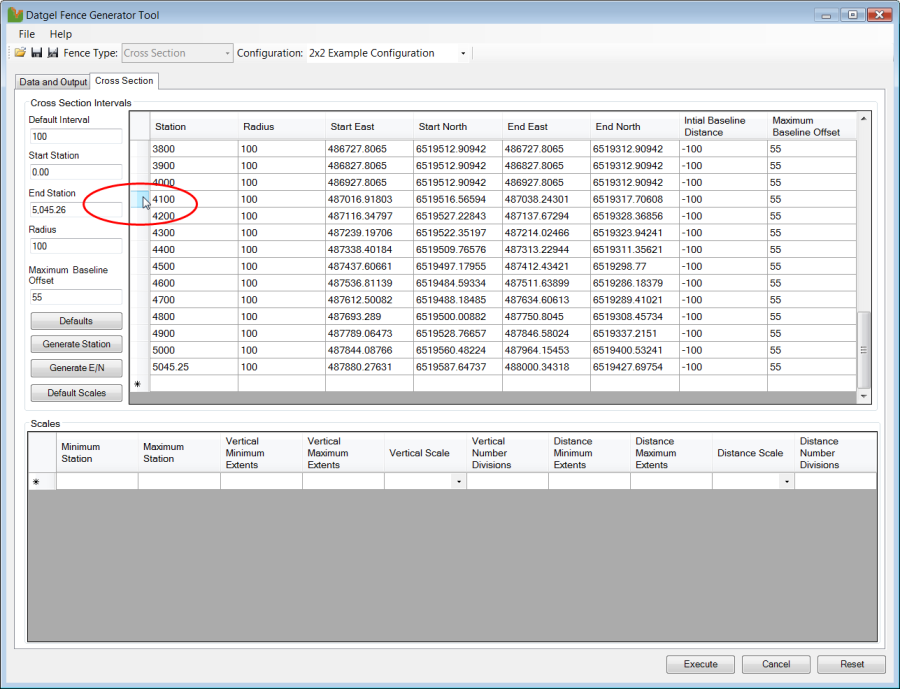Open the Configuration dropdown
The image size is (900, 689).
tap(463, 53)
